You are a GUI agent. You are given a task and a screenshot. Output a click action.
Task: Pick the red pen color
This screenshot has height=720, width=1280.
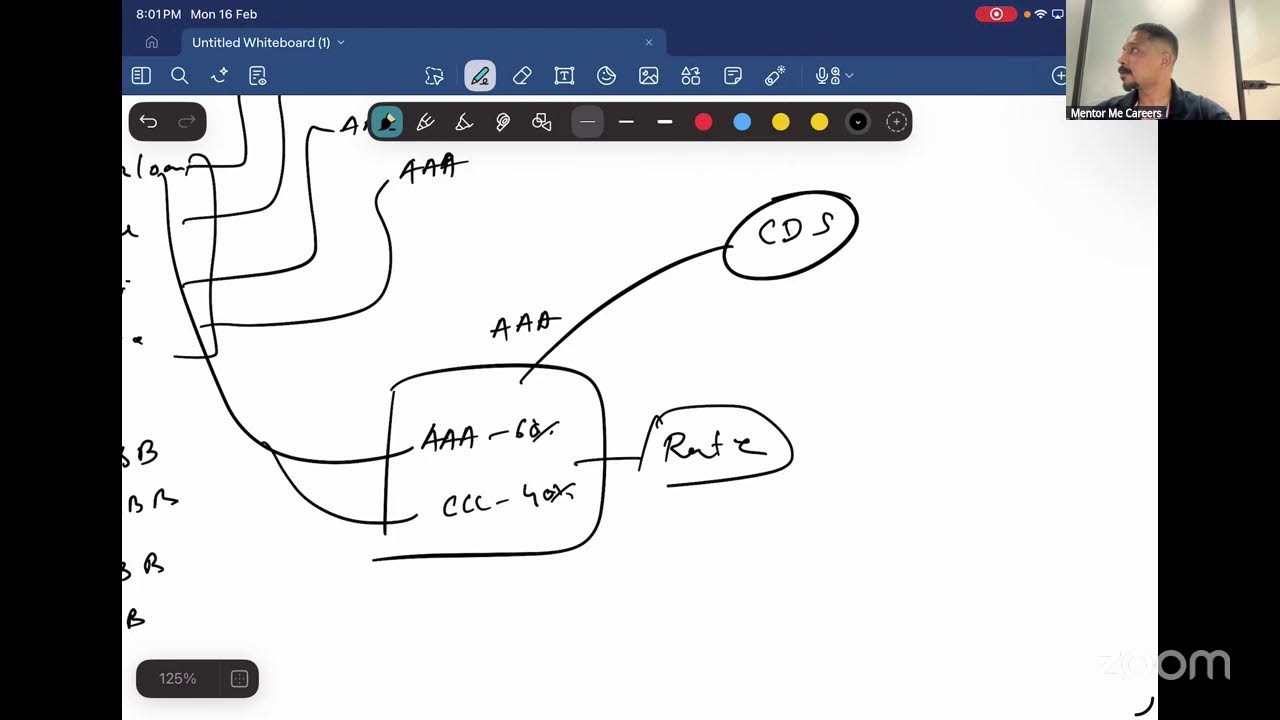tap(703, 122)
